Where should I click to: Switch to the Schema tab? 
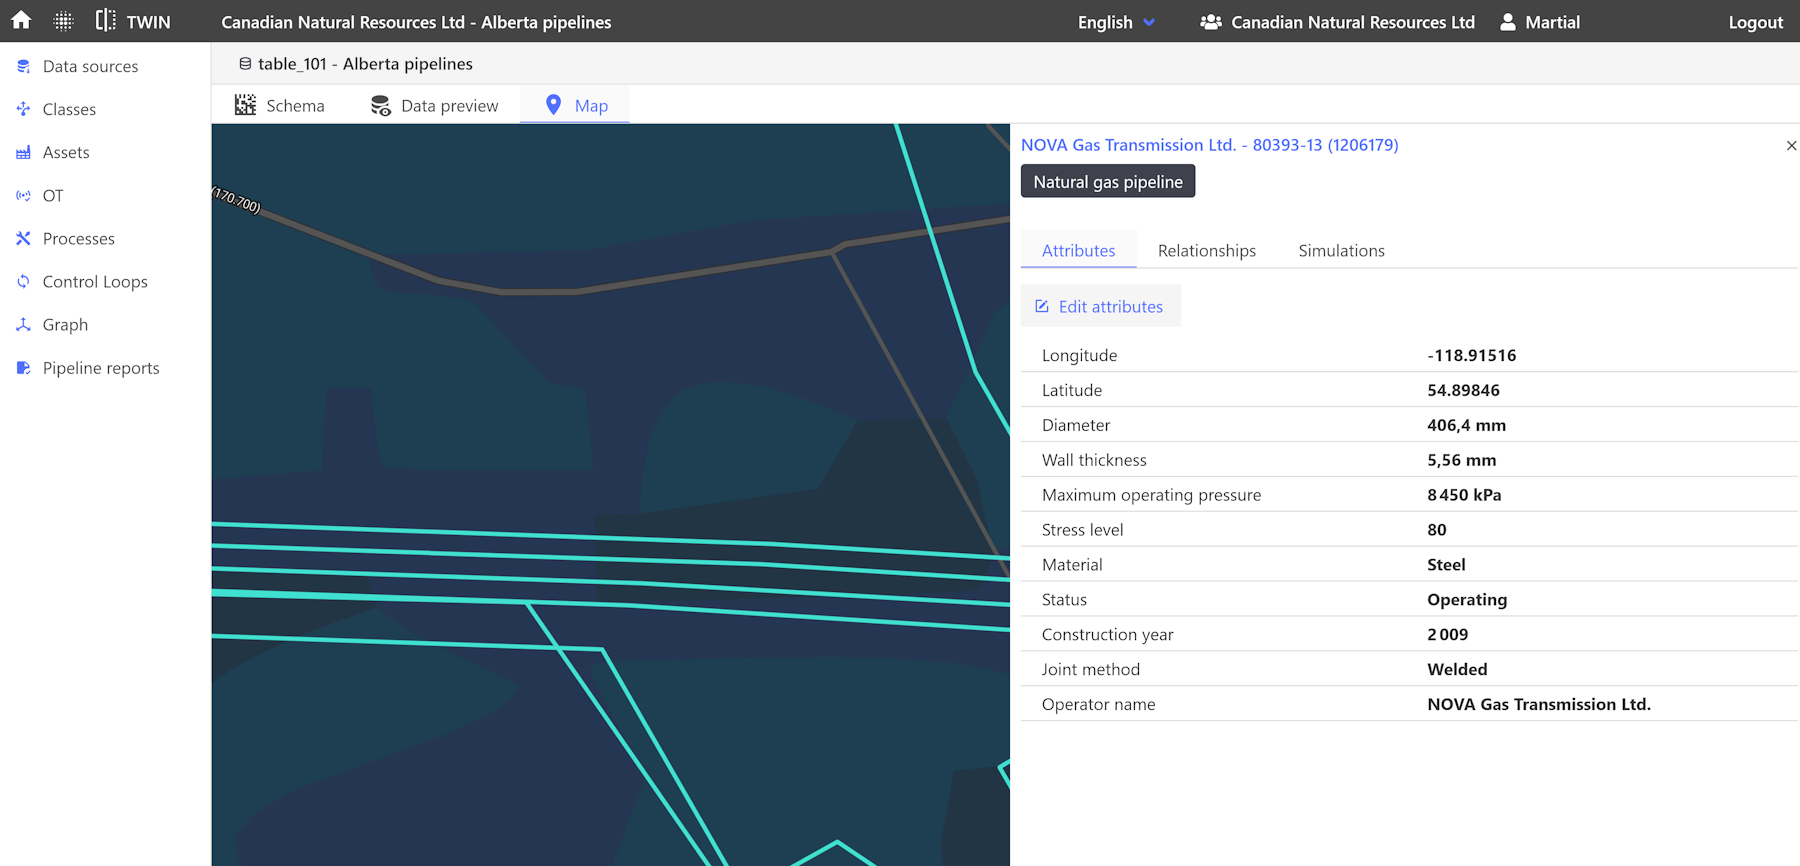(279, 105)
